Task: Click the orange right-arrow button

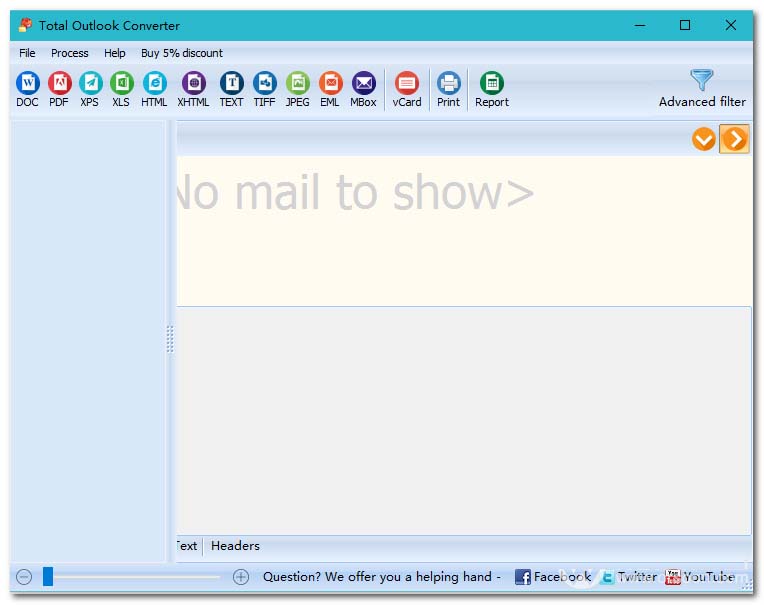Action: click(x=734, y=139)
